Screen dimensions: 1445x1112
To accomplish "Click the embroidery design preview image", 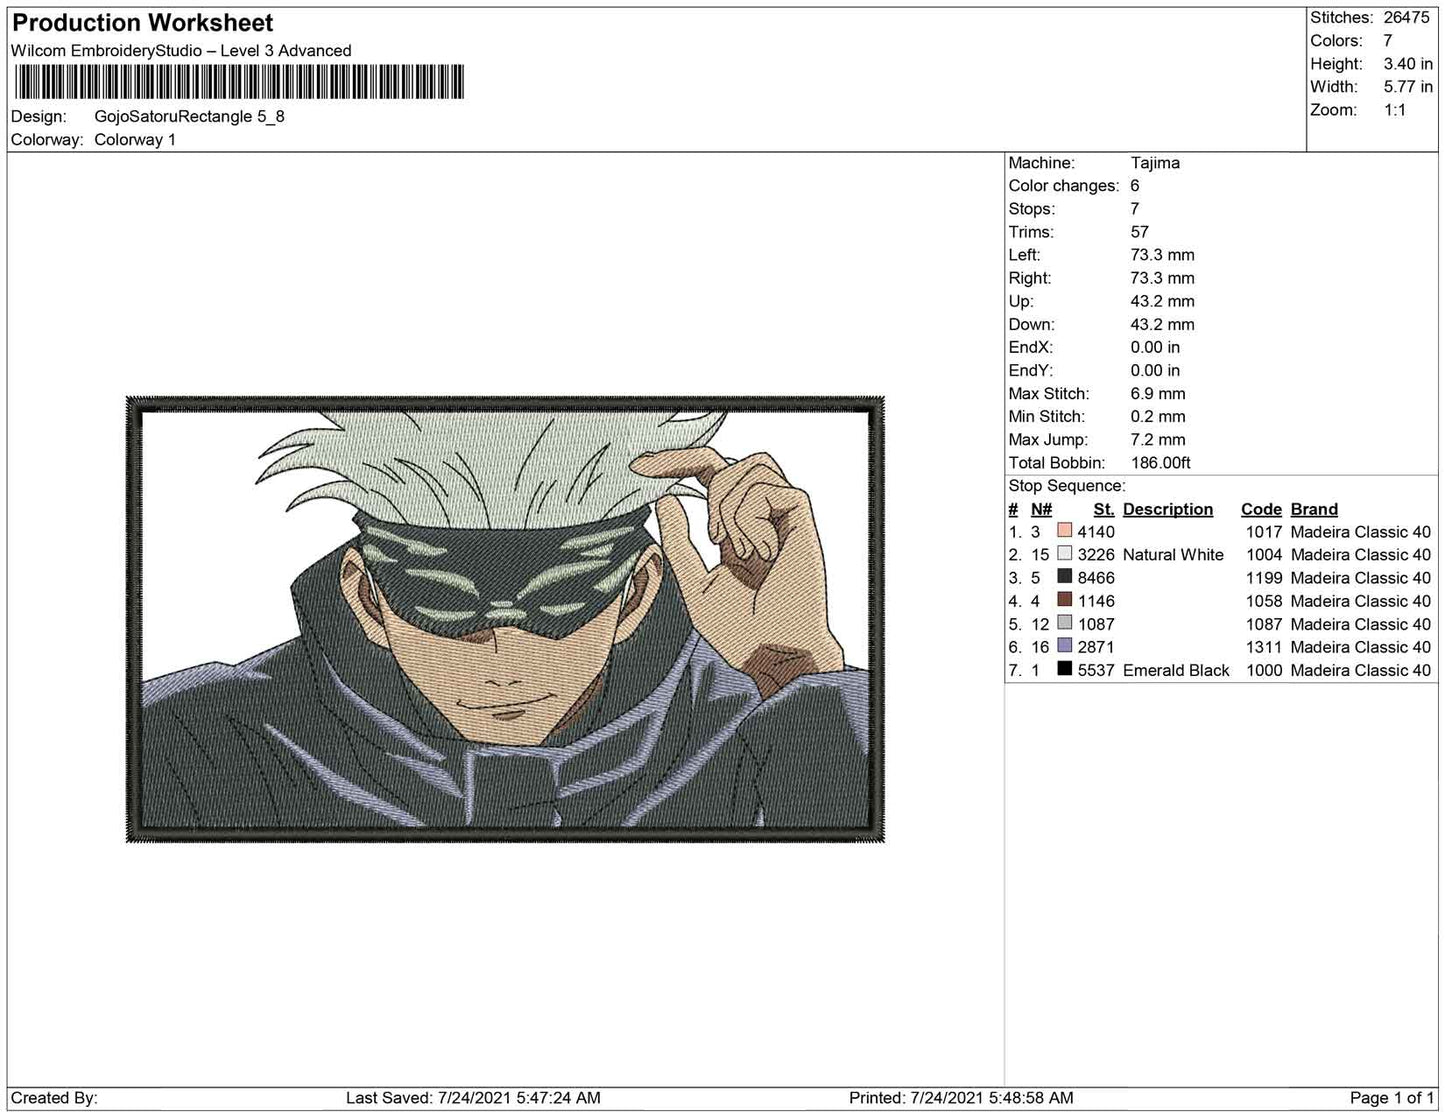I will 506,620.
